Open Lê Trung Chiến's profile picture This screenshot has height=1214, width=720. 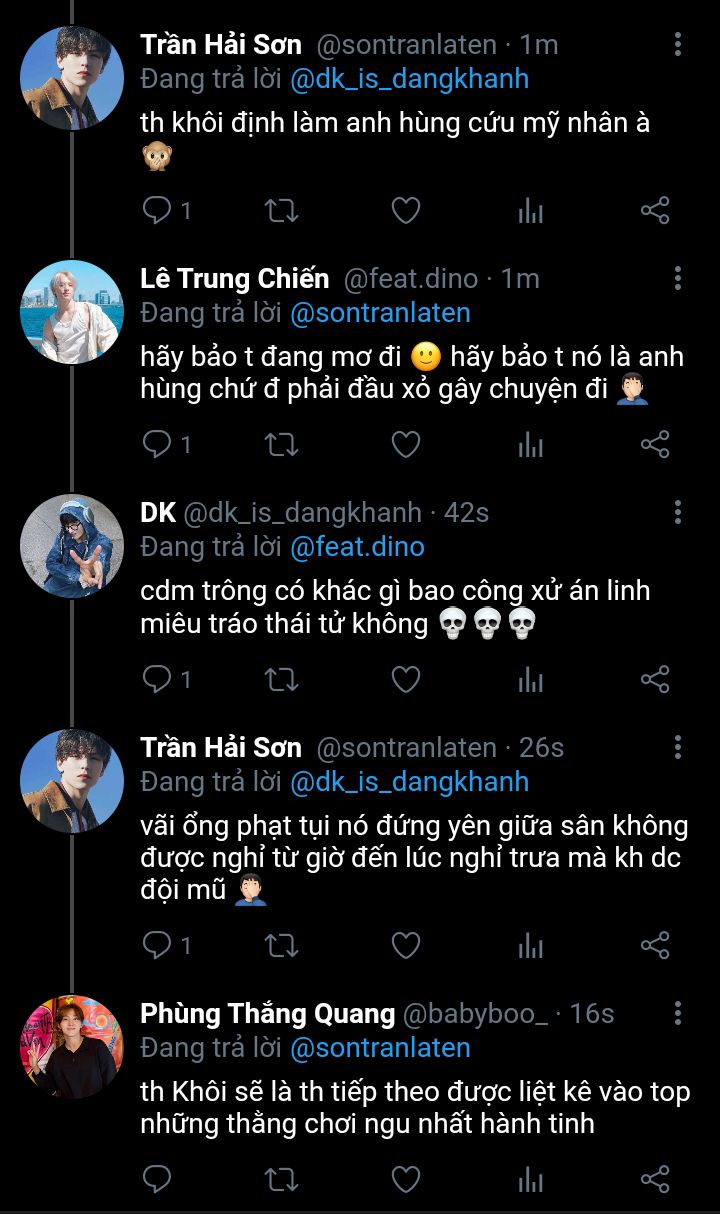[x=72, y=311]
